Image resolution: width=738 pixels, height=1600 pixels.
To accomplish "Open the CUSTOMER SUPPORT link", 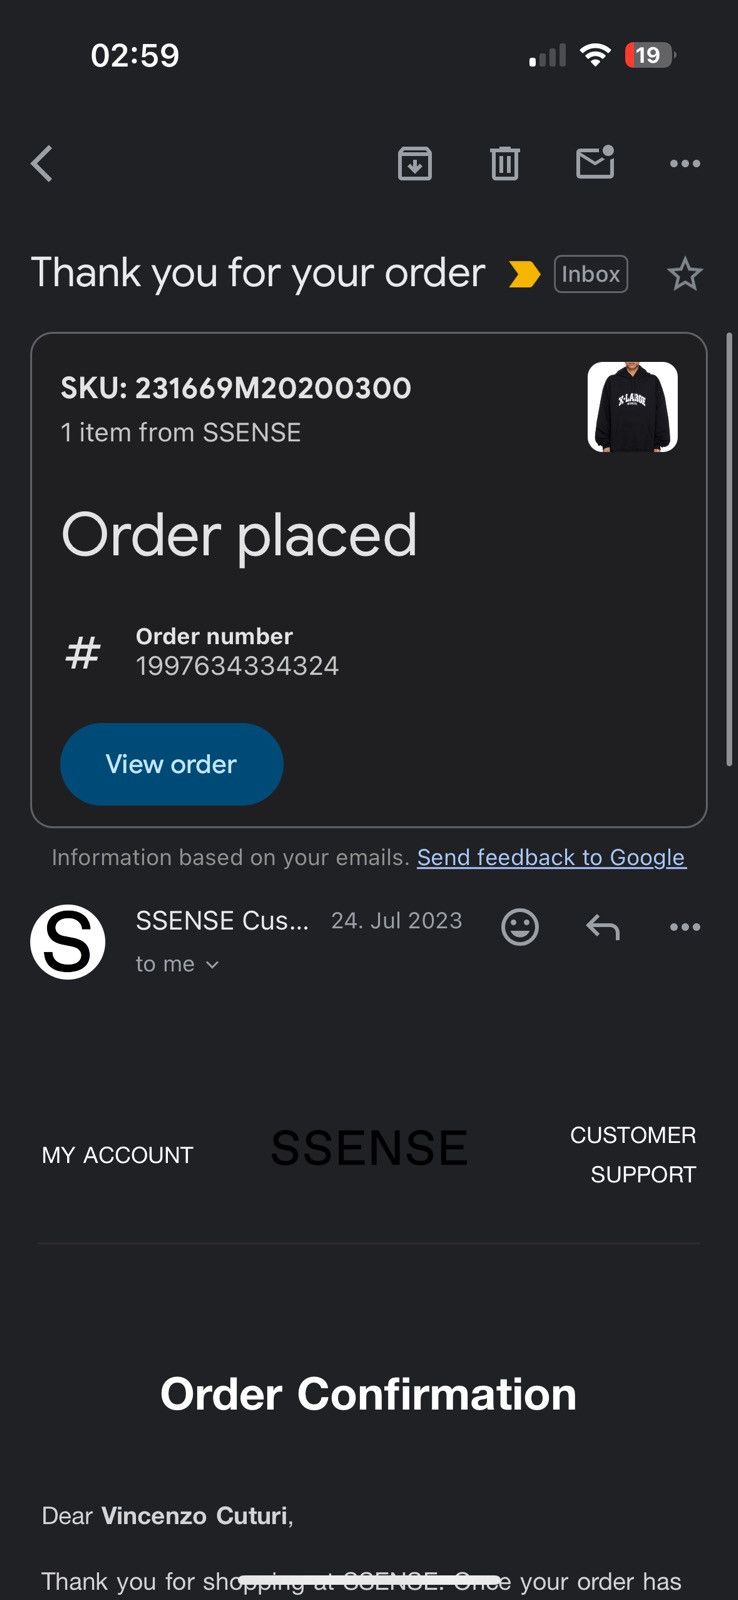I will [x=633, y=1155].
